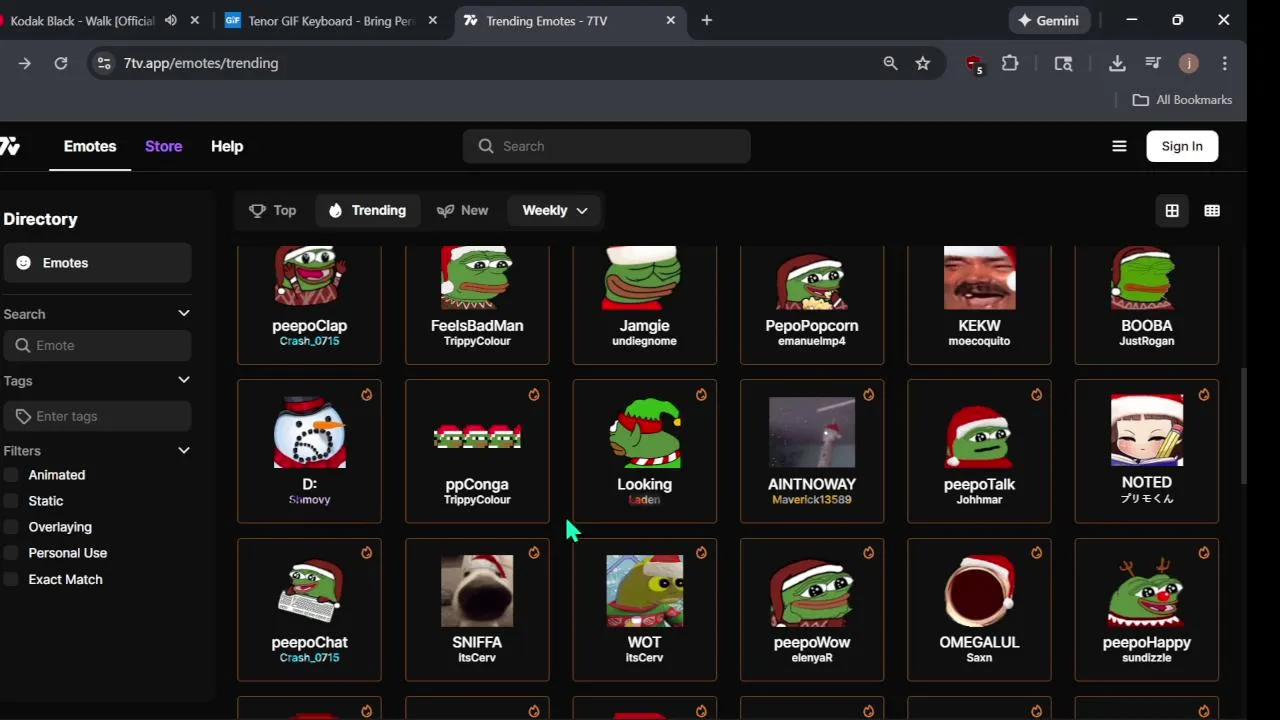Focus the sidebar Emote search field
Image resolution: width=1280 pixels, height=720 pixels.
pyautogui.click(x=97, y=345)
